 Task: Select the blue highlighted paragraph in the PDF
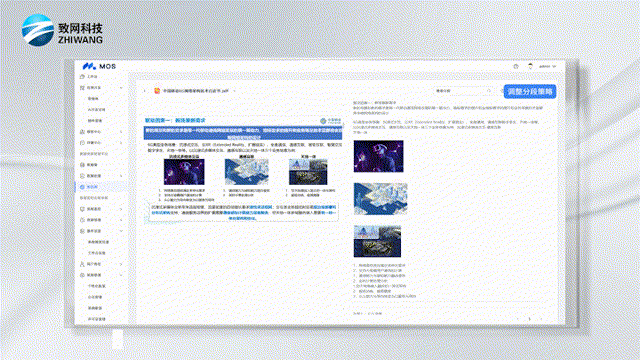[243, 133]
